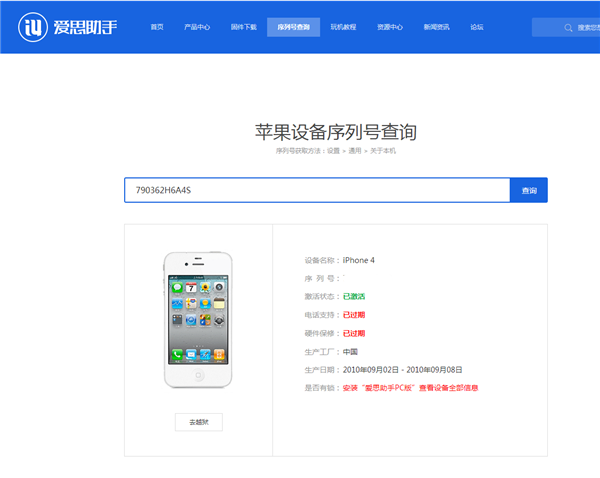Click the iPhone 4 device name
600x478 pixels.
(359, 260)
